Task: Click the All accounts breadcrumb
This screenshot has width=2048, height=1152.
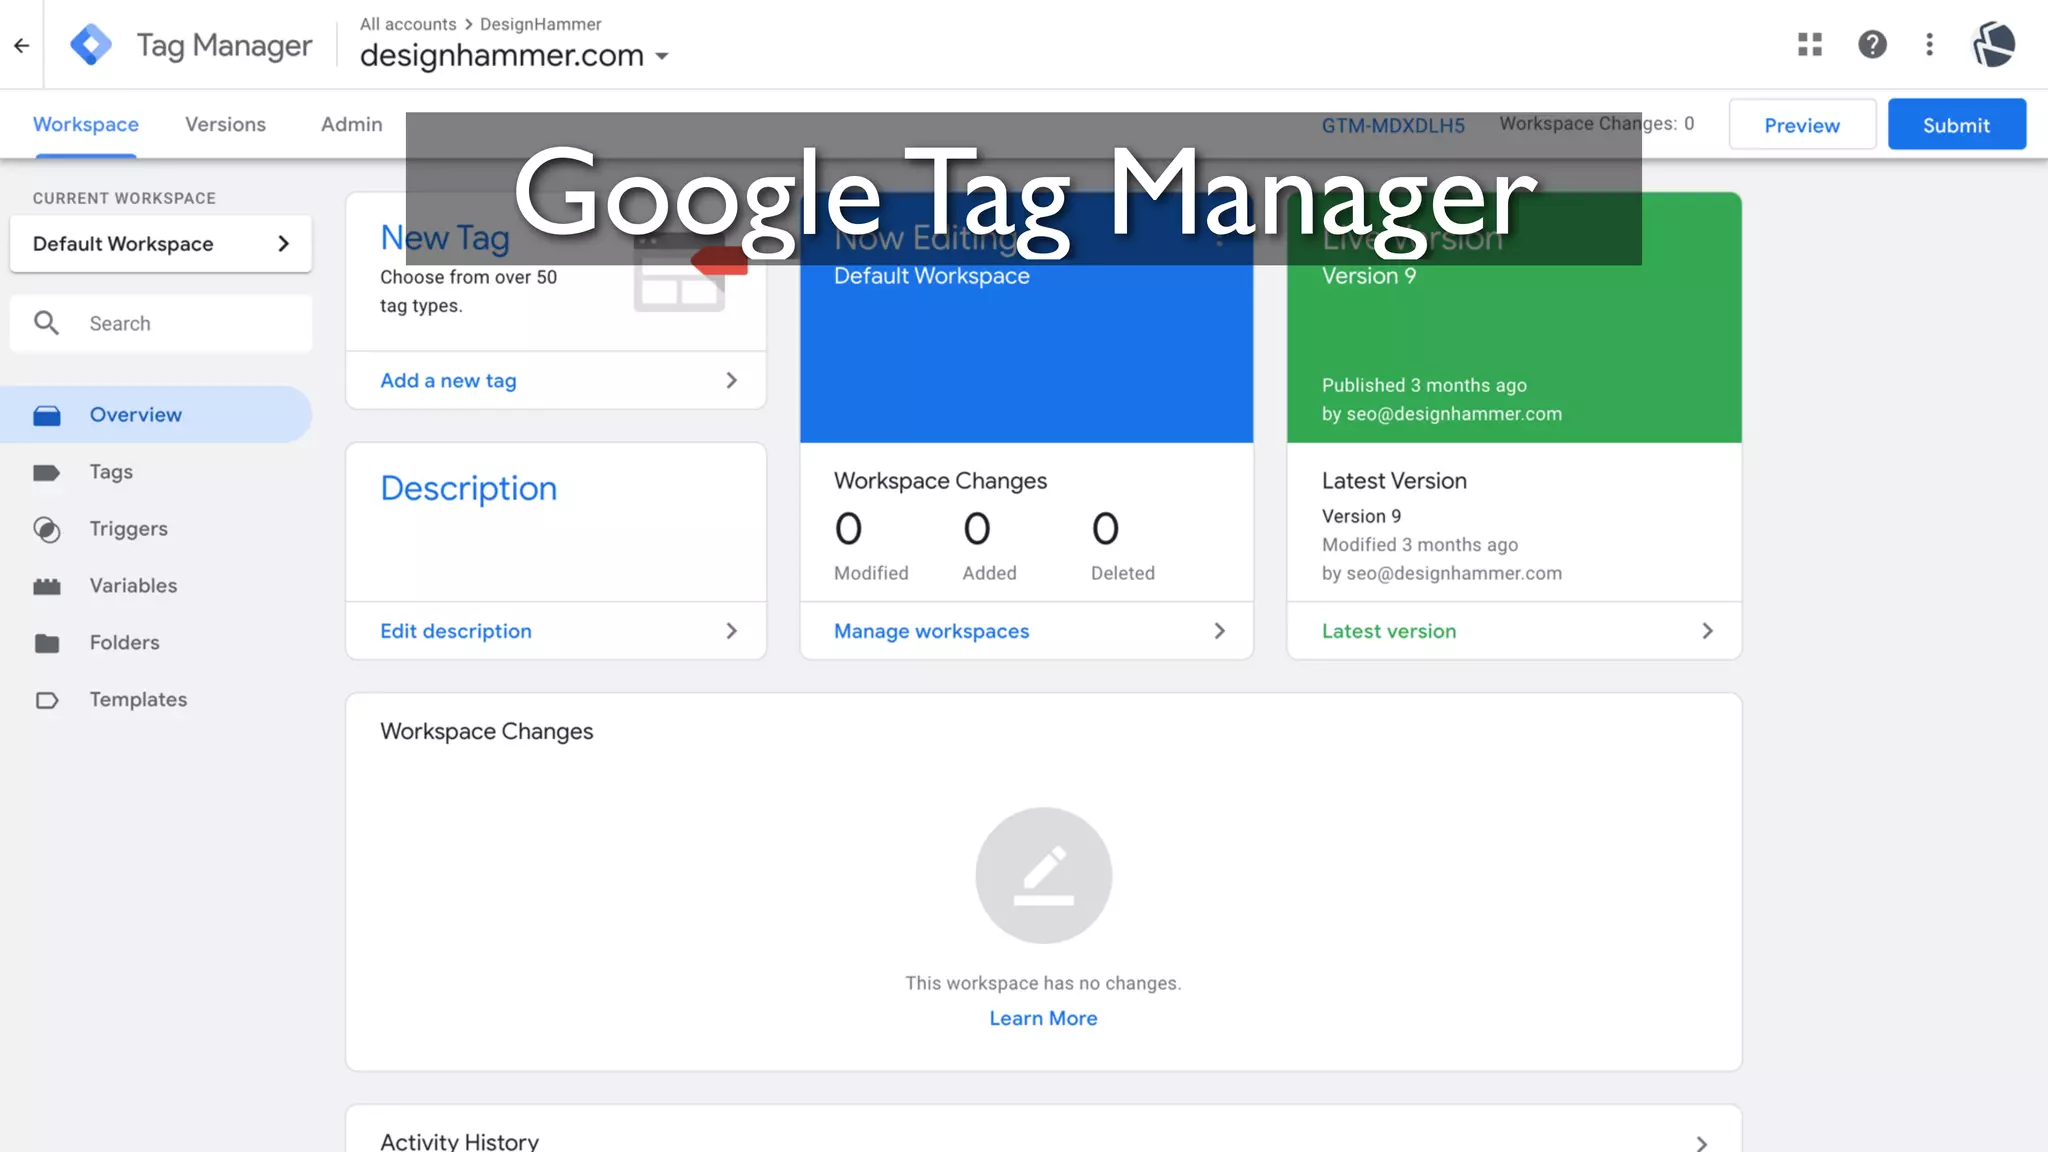Action: tap(408, 24)
